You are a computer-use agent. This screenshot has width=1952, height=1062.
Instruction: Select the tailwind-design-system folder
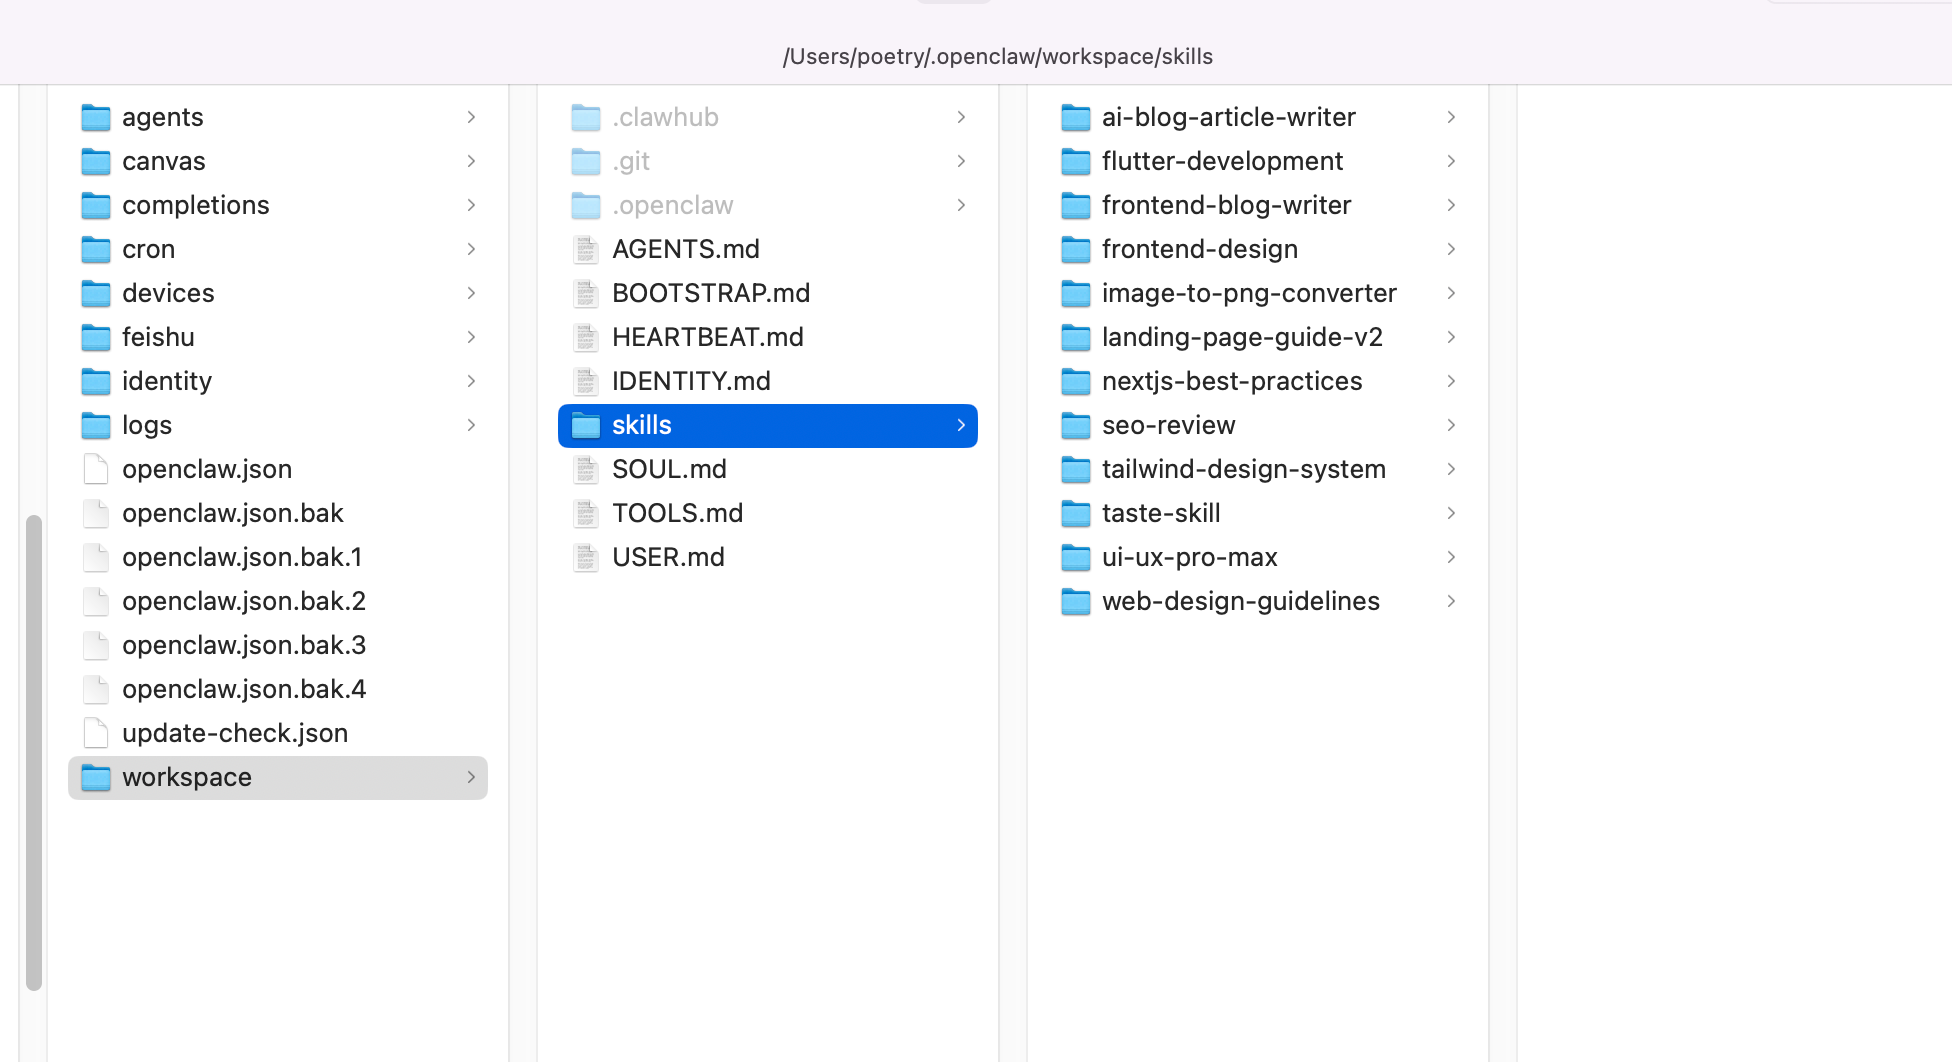(1243, 470)
